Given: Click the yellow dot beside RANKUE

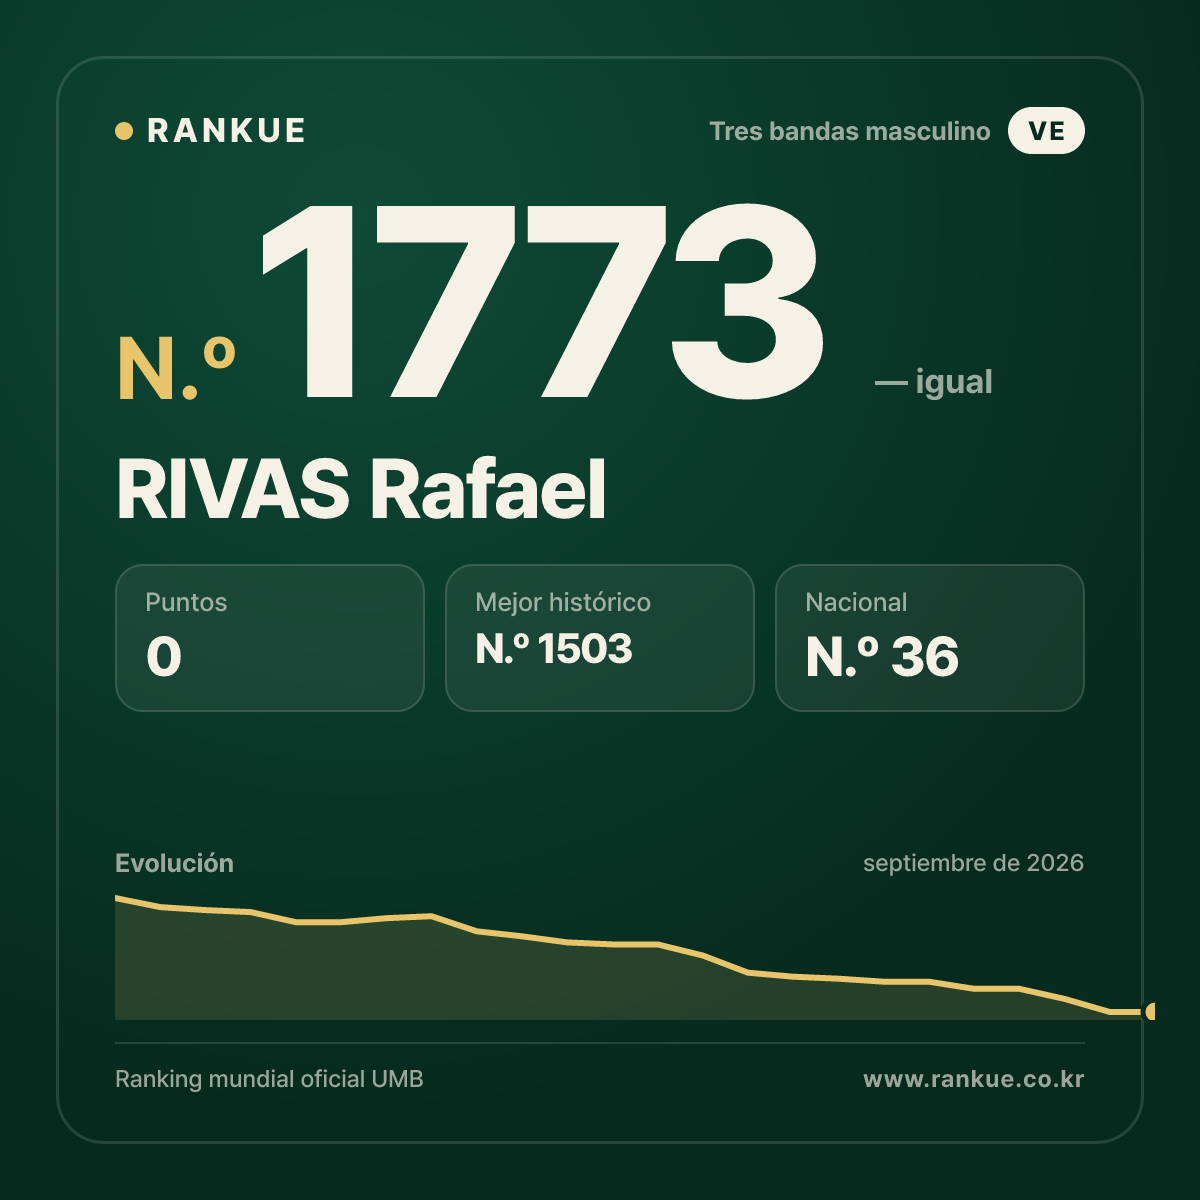Looking at the screenshot, I should 124,131.
